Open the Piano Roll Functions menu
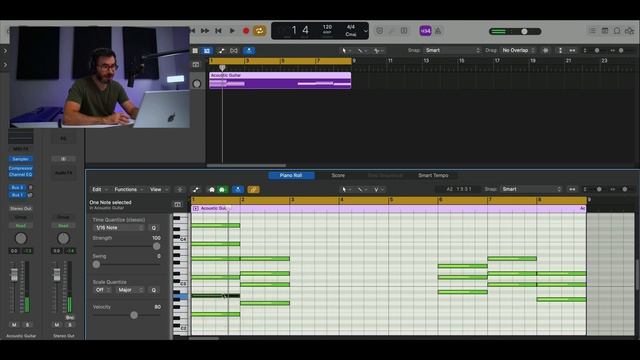This screenshot has width=640, height=360. pos(129,189)
